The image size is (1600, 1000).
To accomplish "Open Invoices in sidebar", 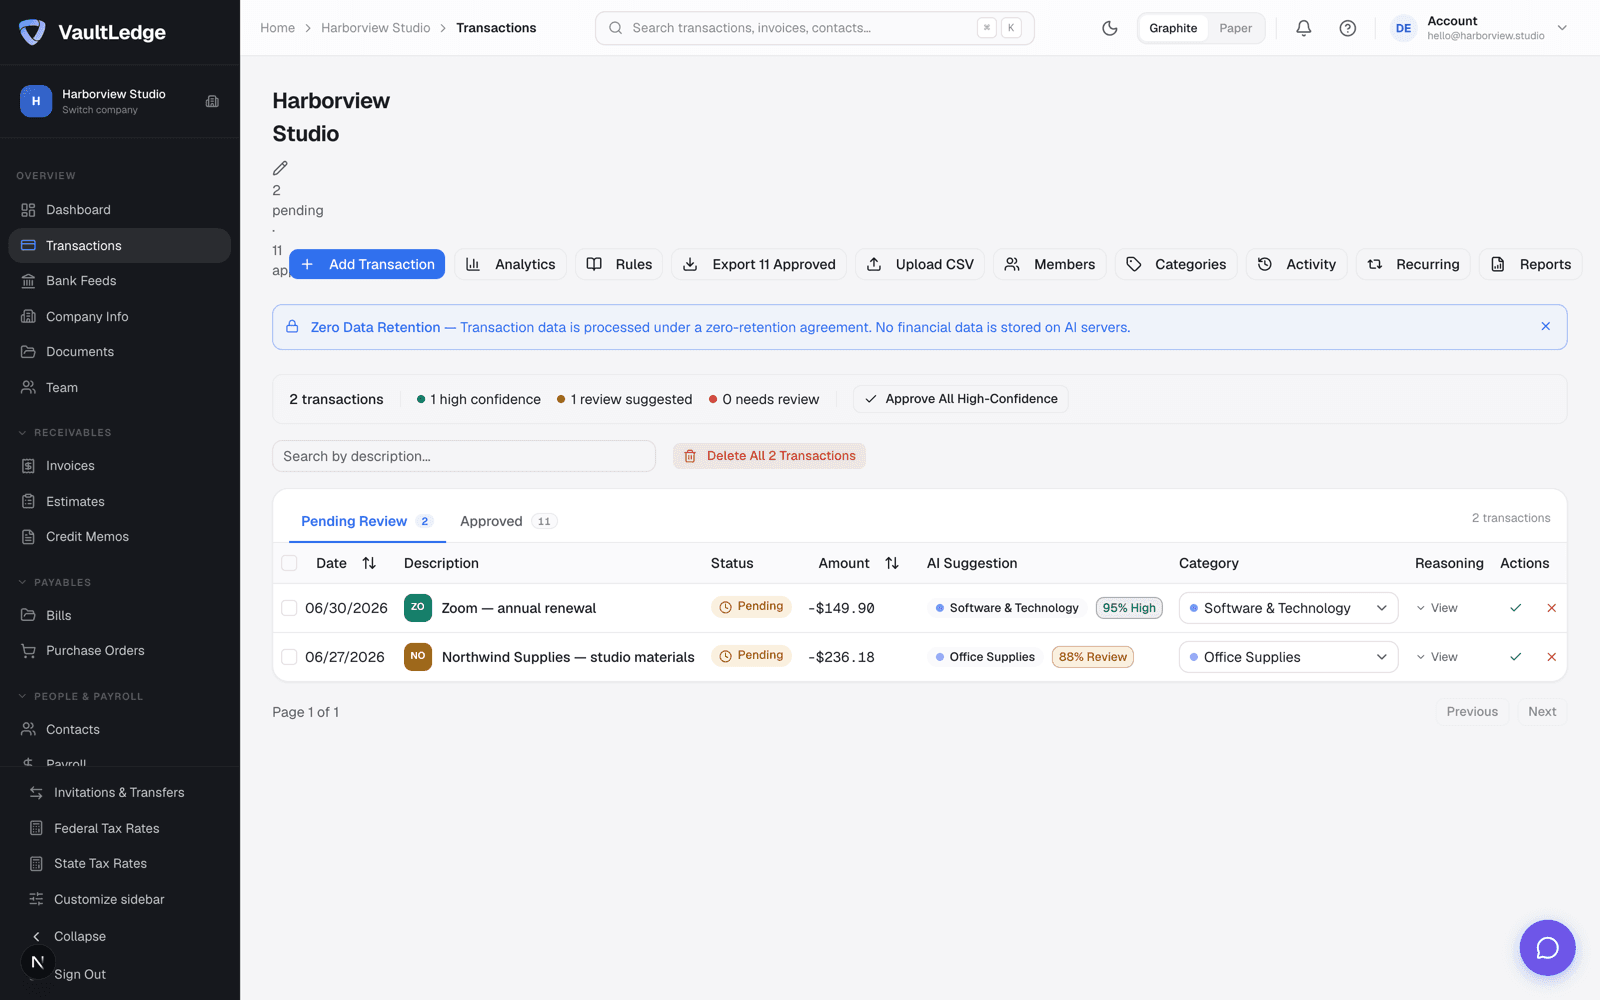I will tap(119, 466).
